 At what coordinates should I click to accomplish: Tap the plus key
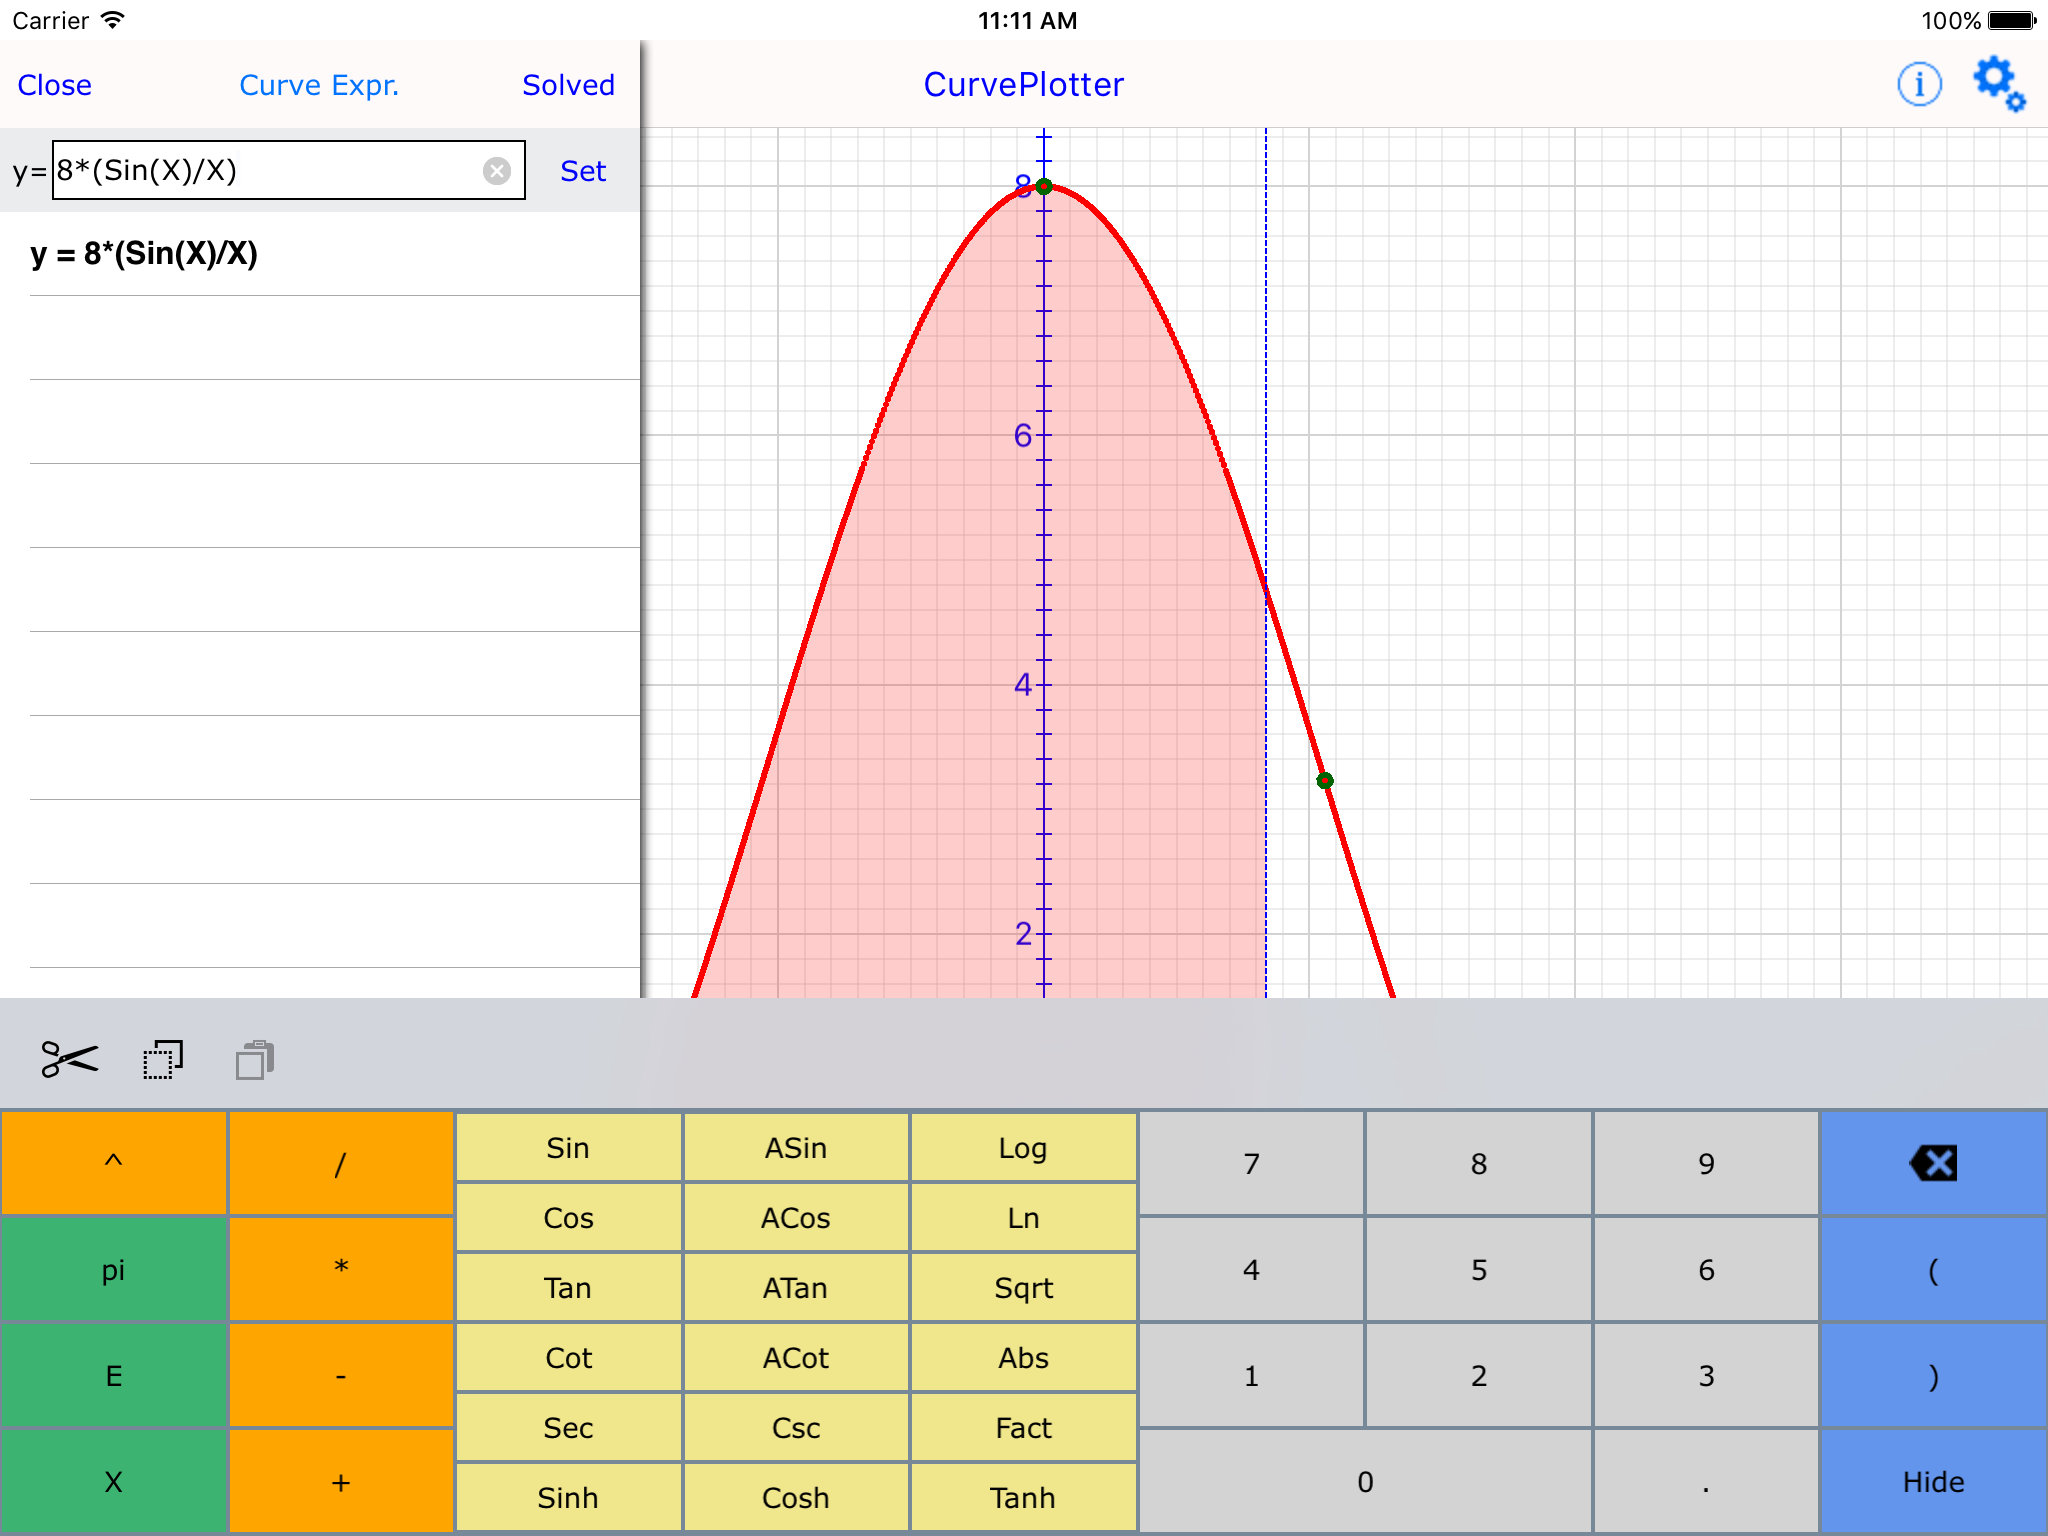pos(341,1482)
